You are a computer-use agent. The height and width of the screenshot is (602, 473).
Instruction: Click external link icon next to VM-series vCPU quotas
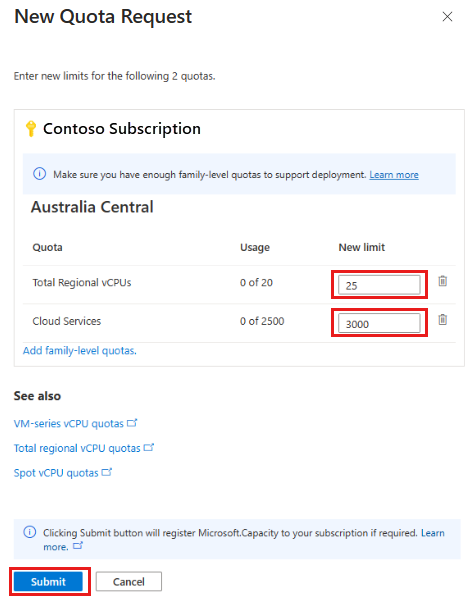(132, 423)
